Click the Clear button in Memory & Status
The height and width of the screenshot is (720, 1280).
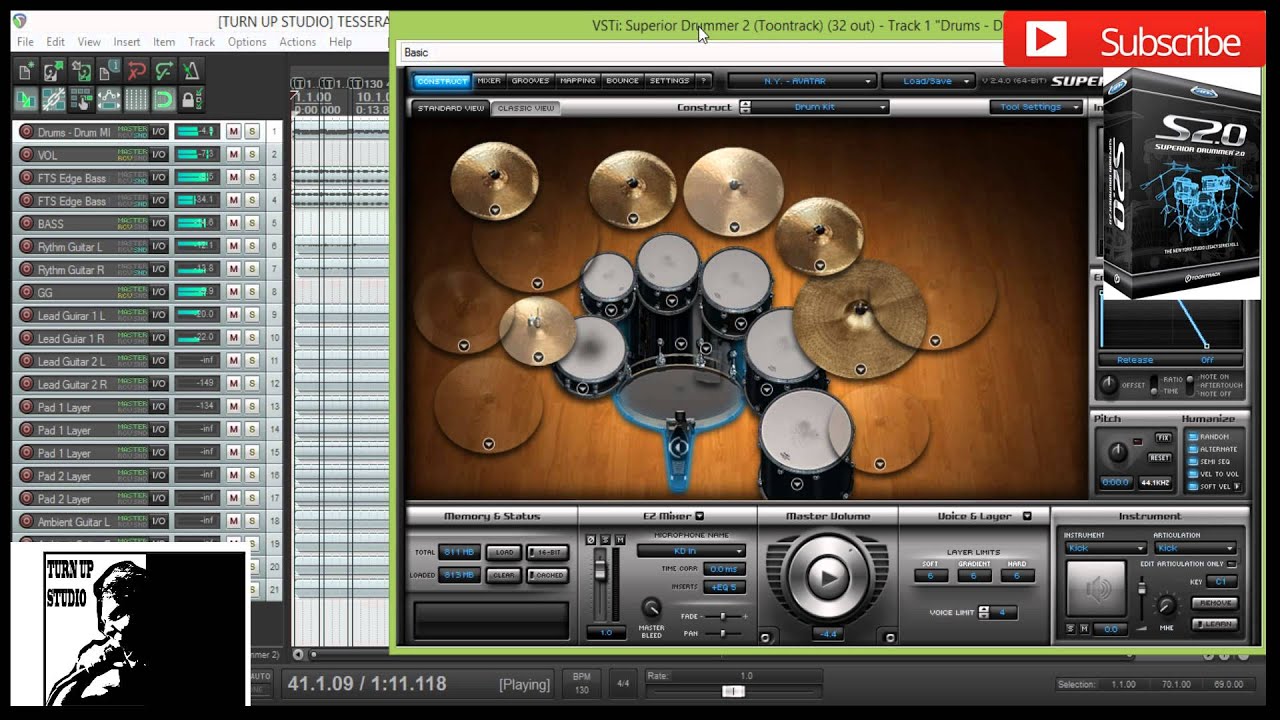point(504,575)
